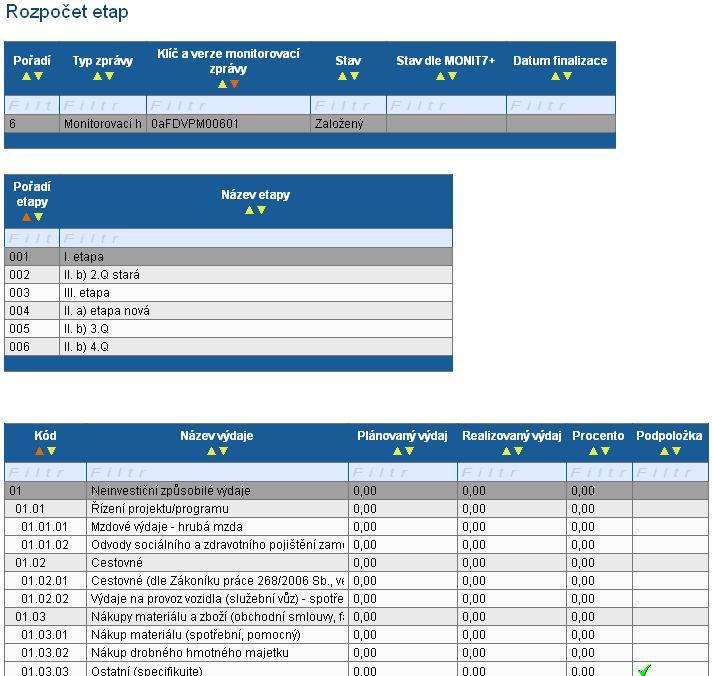The height and width of the screenshot is (676, 712).
Task: Focus filter under Klíč a verze column
Action: point(228,105)
